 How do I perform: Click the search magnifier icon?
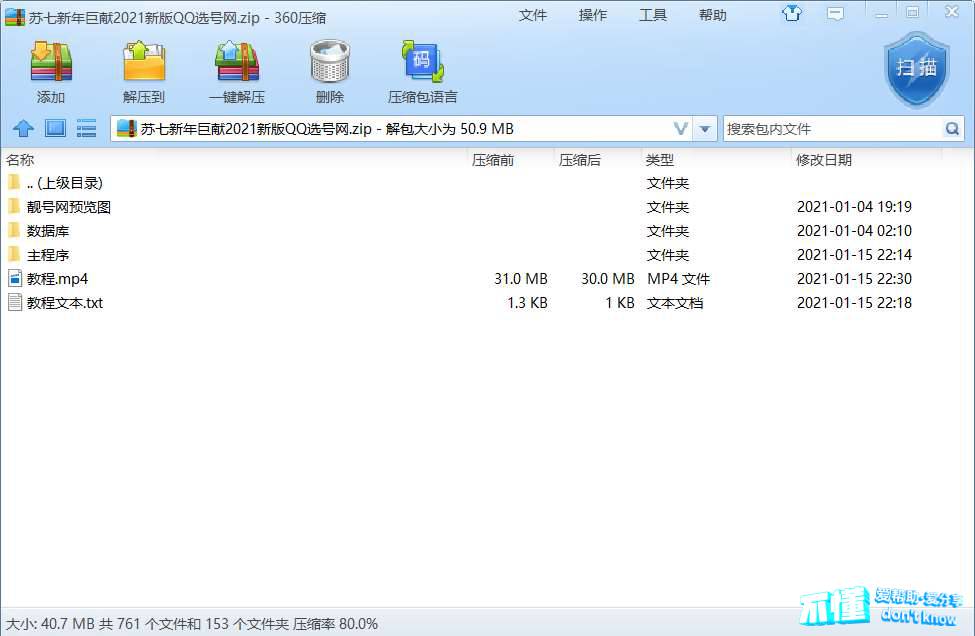[x=952, y=129]
